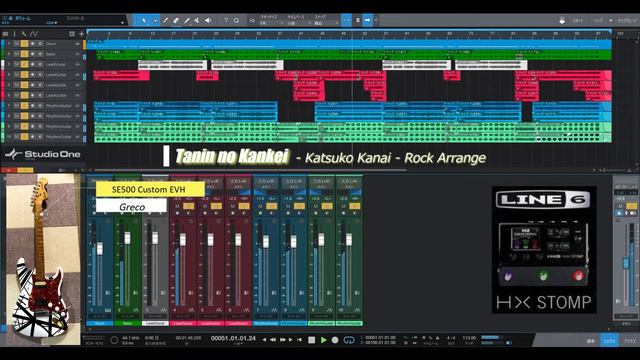Viewport: 640px width, 360px height.
Task: Open the Start page button
Action: [578, 20]
